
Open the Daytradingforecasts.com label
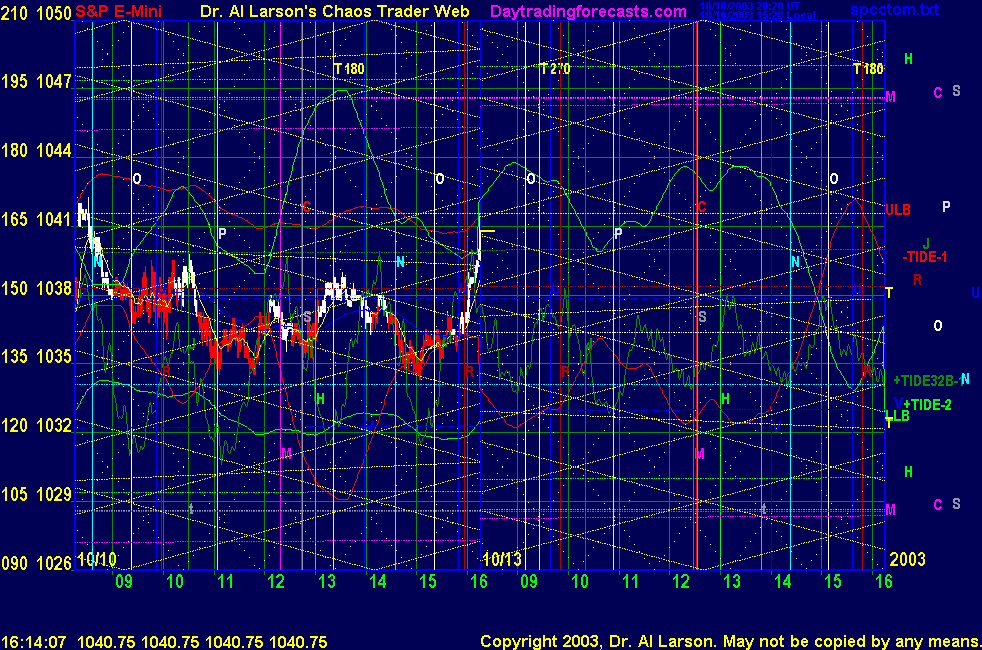coord(588,11)
